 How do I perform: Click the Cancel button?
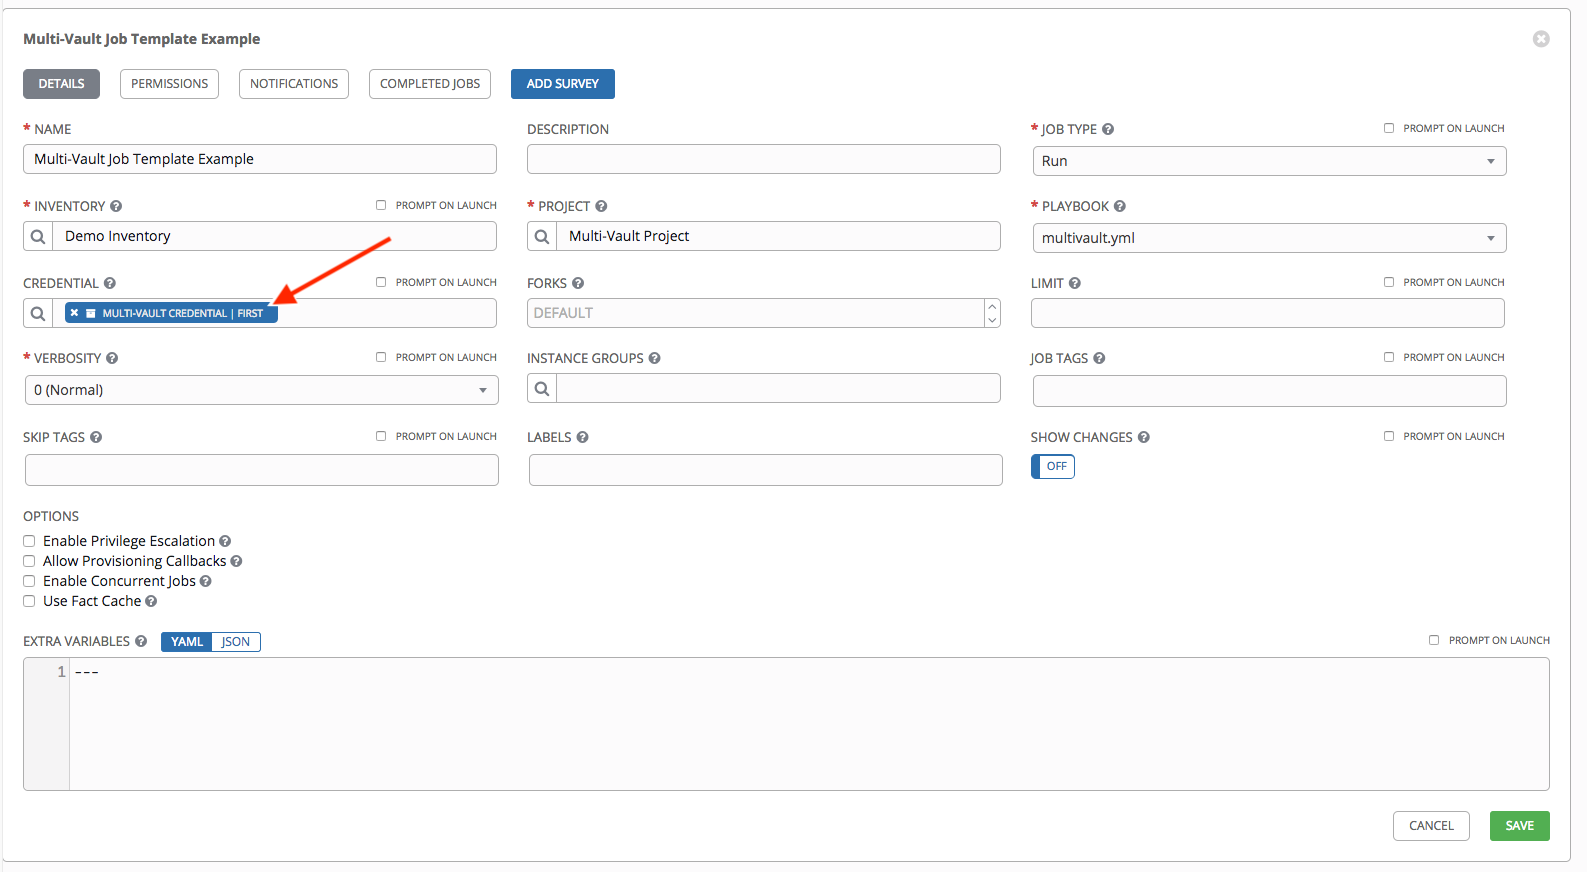coord(1431,826)
